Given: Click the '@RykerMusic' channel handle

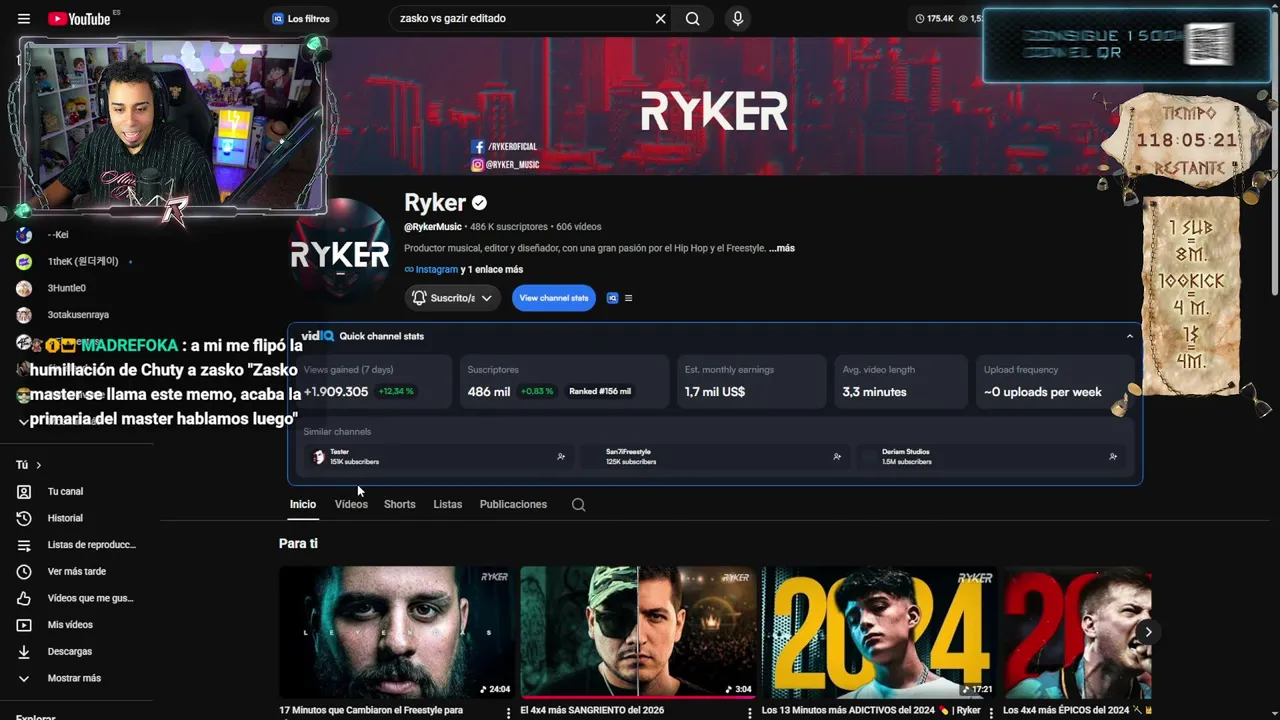Looking at the screenshot, I should click(x=433, y=227).
